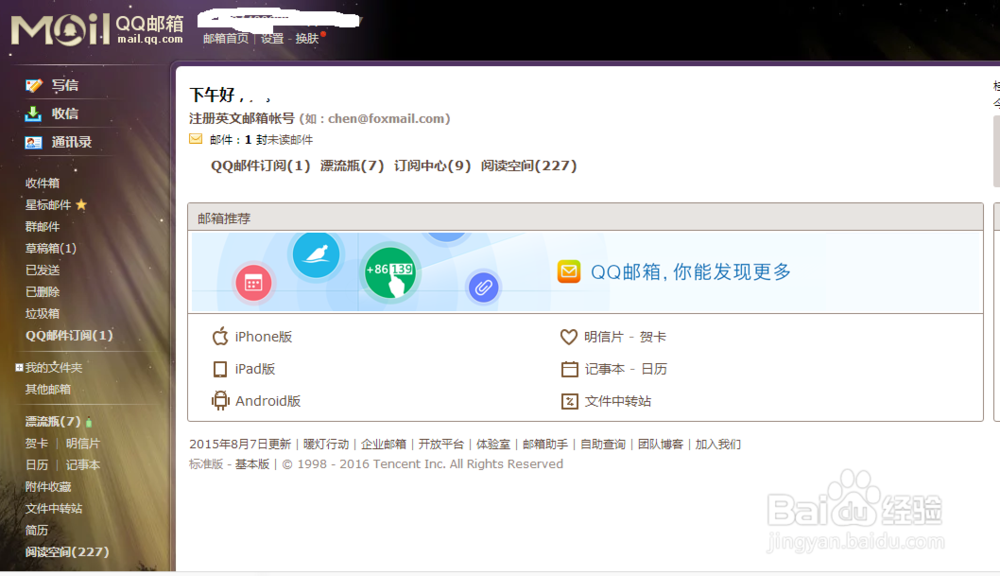The width and height of the screenshot is (1000, 576).
Task: Click 文件中转站 link in recommendations
Action: pos(618,401)
